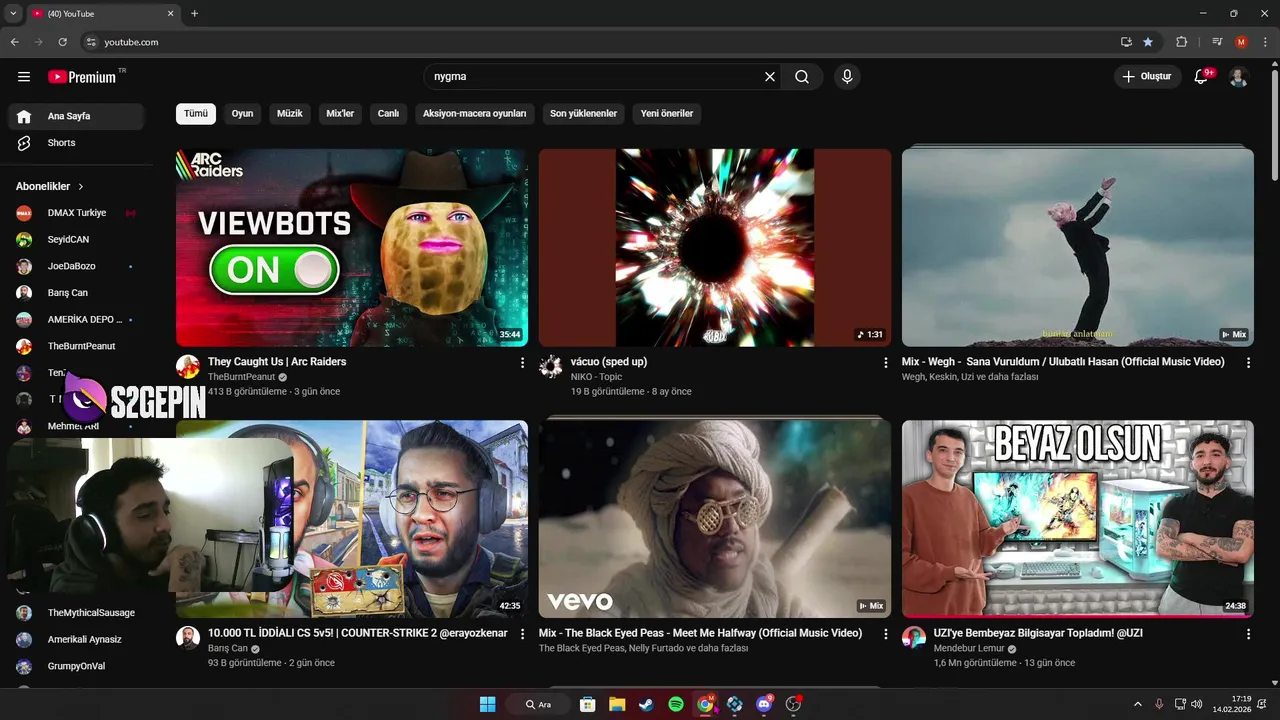Select the Mix'ler filter chip
The image size is (1280, 720).
click(340, 114)
